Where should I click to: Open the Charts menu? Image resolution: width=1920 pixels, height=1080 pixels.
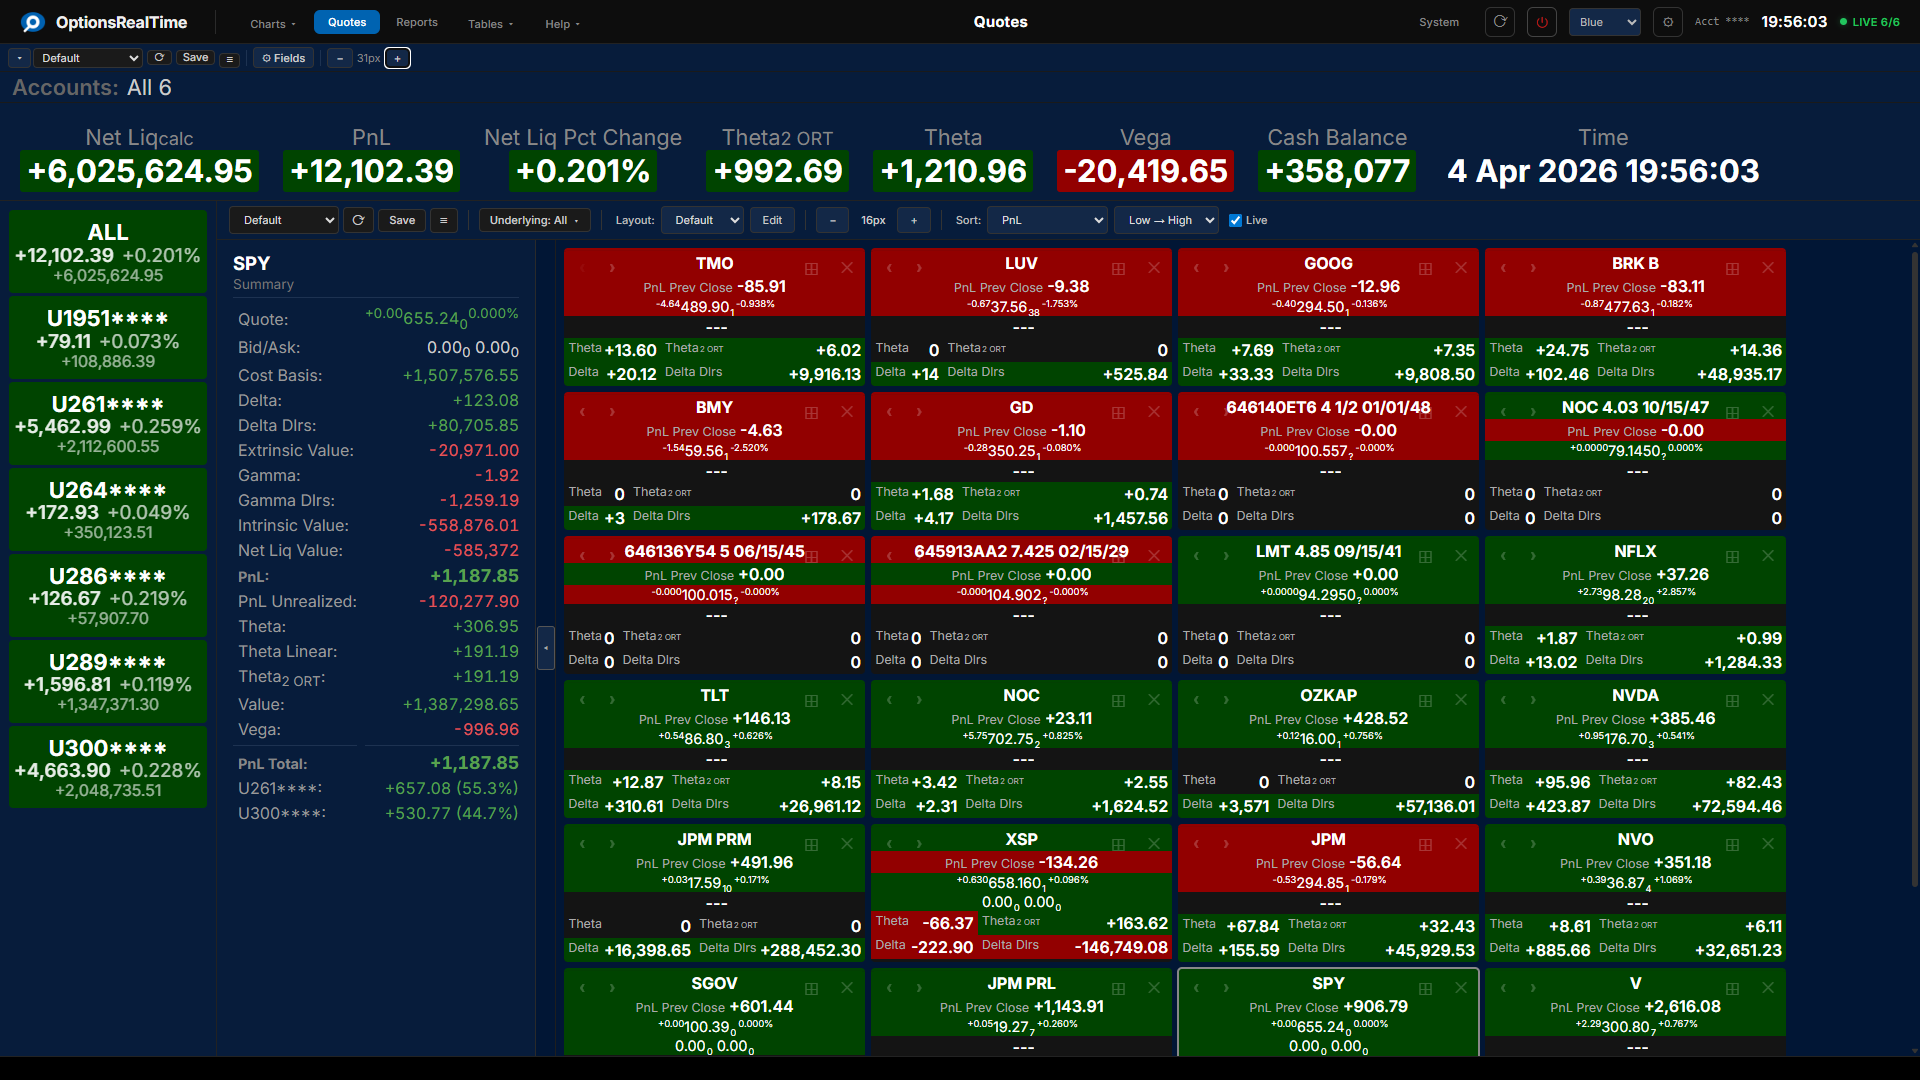(x=272, y=23)
